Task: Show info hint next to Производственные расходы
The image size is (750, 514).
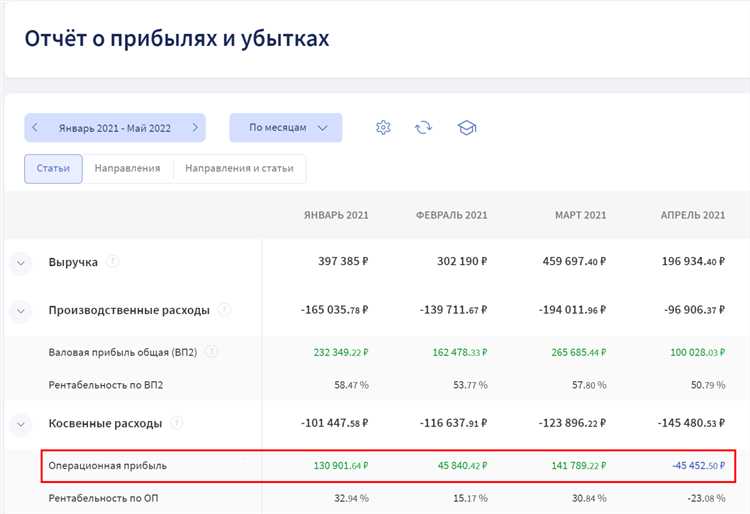Action: point(224,310)
